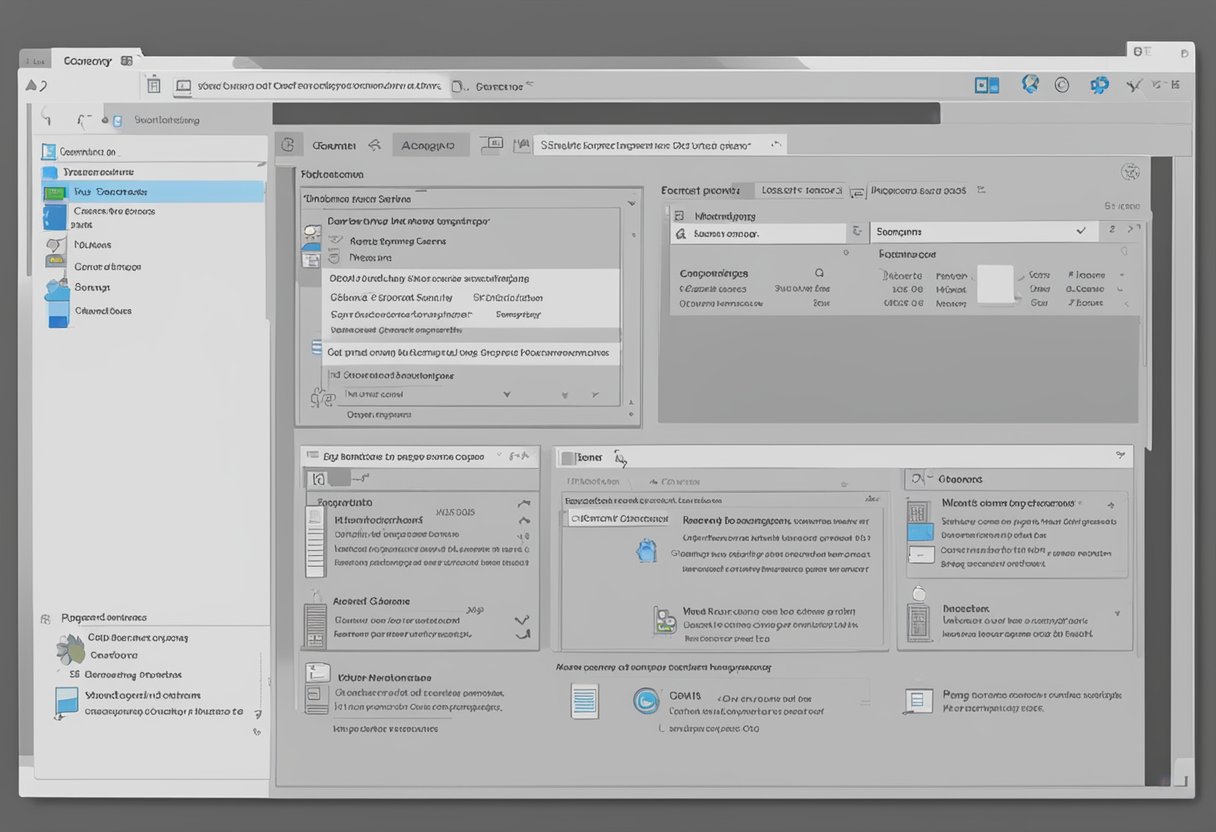Open the Soongnns dropdown with the checkmark arrow
This screenshot has height=832, width=1216.
pyautogui.click(x=1080, y=231)
